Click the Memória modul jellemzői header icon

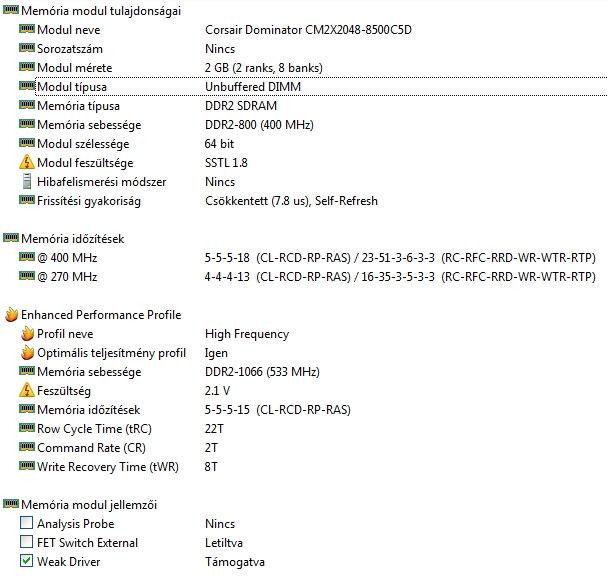tap(11, 503)
